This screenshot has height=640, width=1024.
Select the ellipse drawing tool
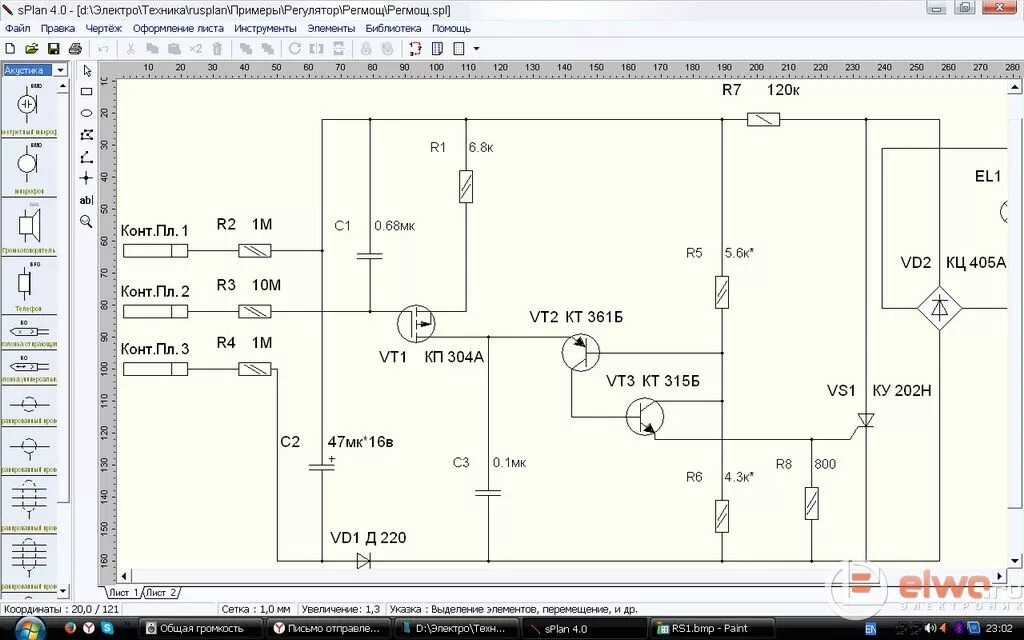86,113
